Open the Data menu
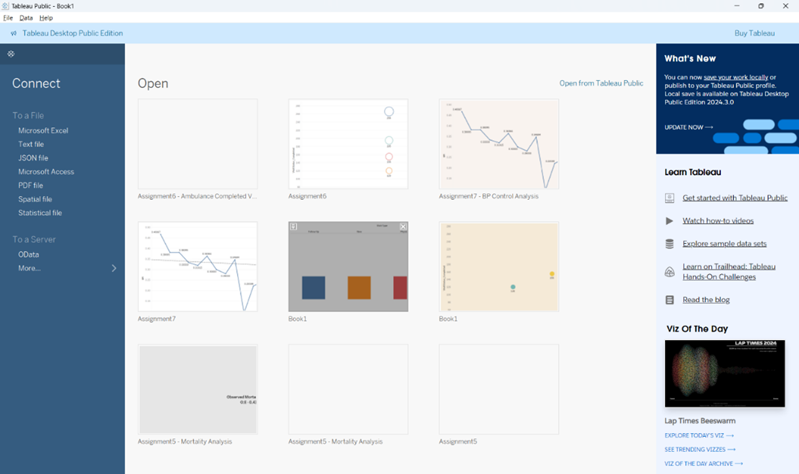This screenshot has height=474, width=799. click(x=26, y=18)
